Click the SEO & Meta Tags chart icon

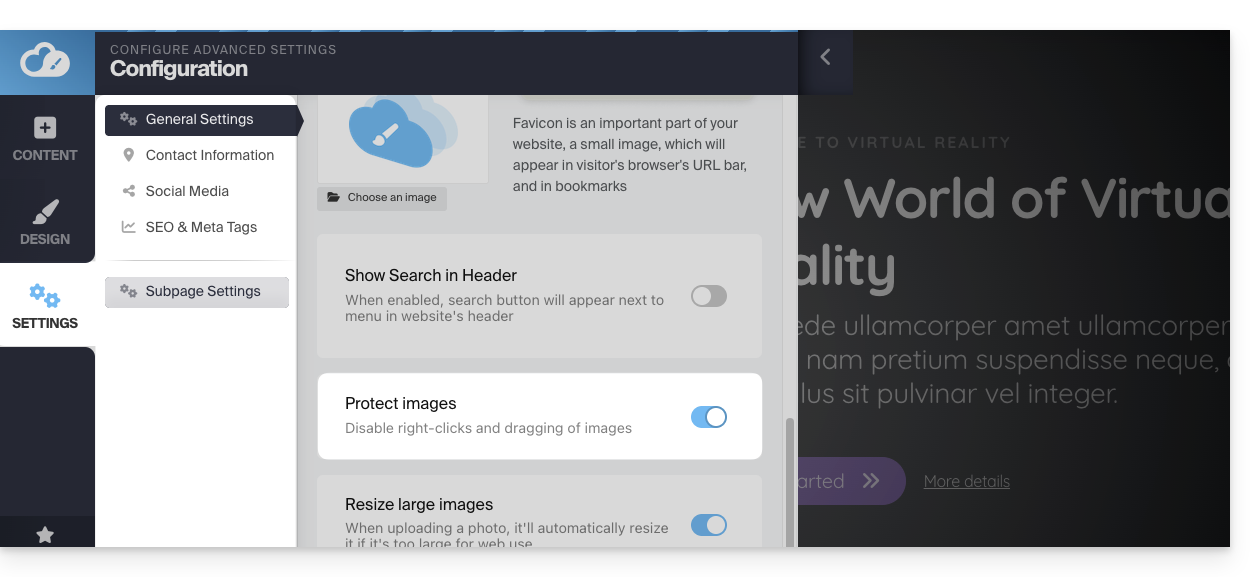click(x=128, y=227)
